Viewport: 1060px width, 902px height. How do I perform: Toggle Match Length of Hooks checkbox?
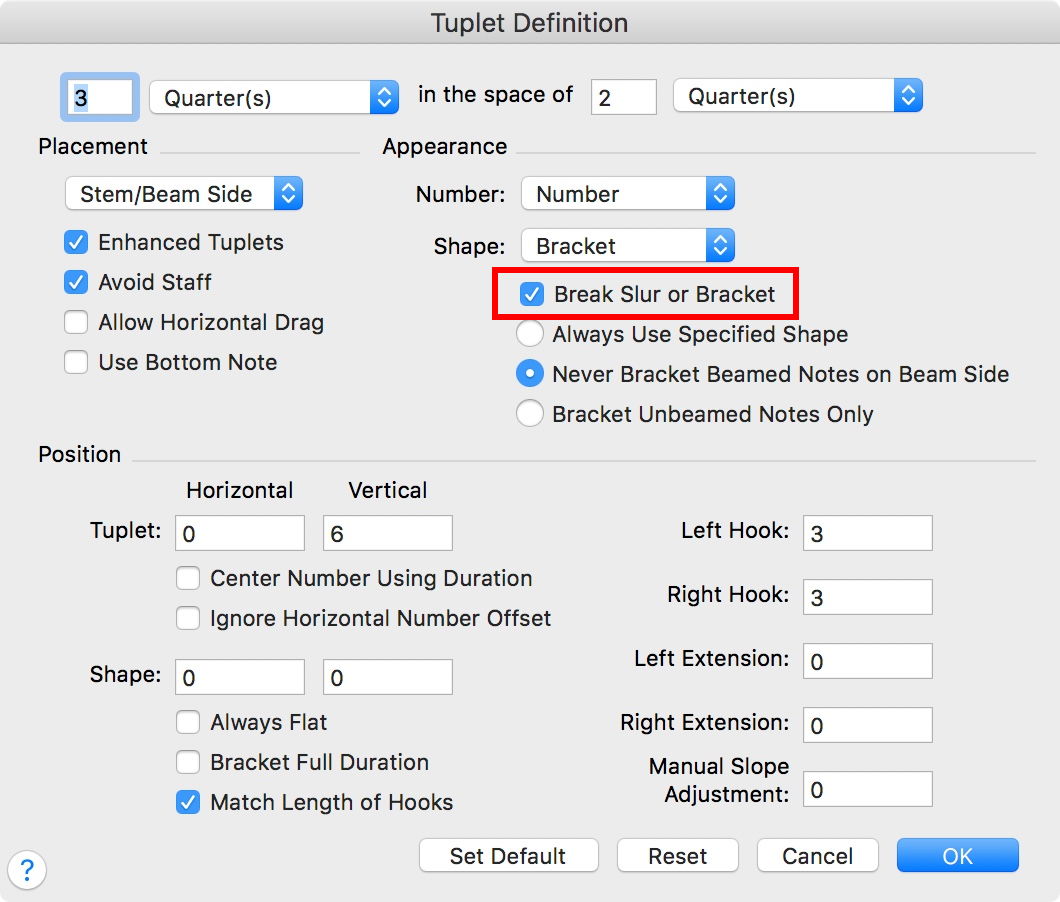pyautogui.click(x=188, y=803)
